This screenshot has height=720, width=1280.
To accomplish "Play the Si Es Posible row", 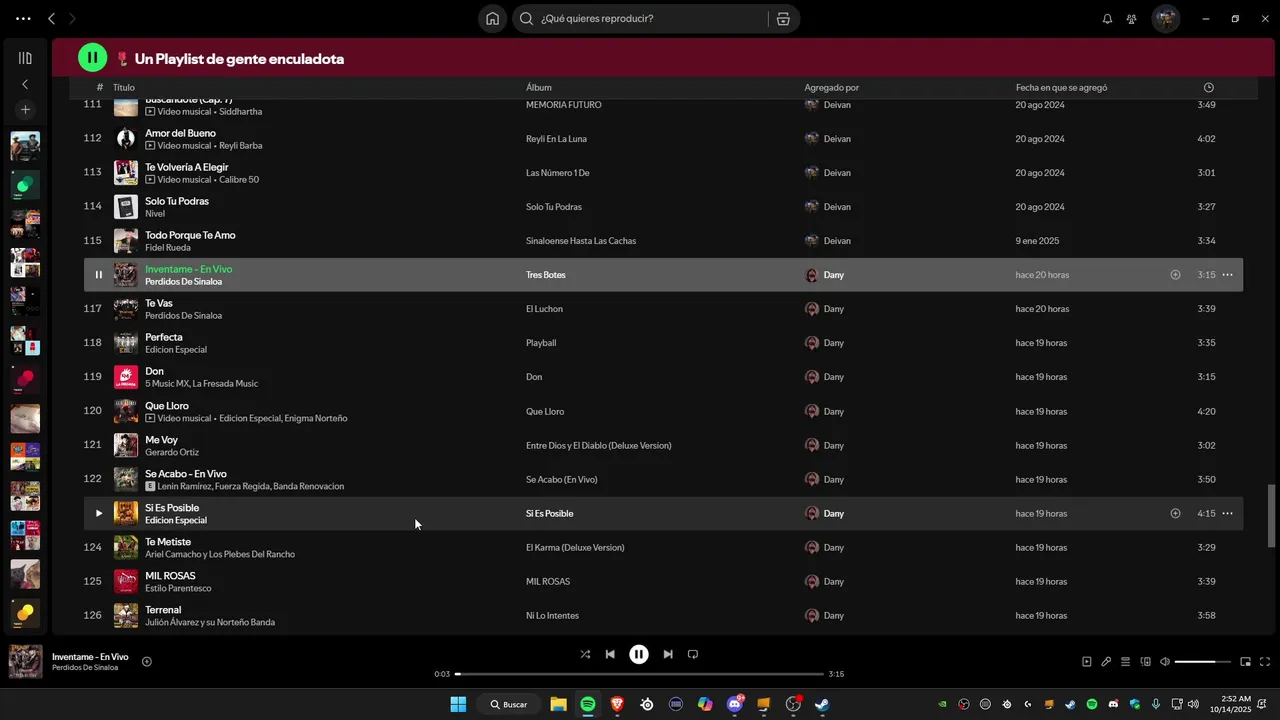I will pyautogui.click(x=98, y=513).
